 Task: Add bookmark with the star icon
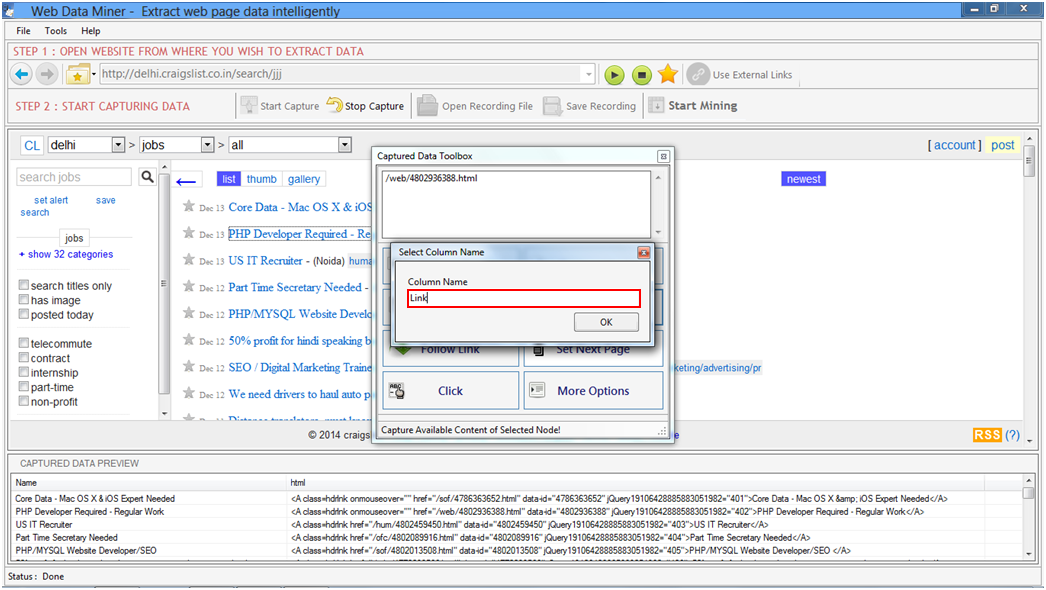[x=668, y=74]
